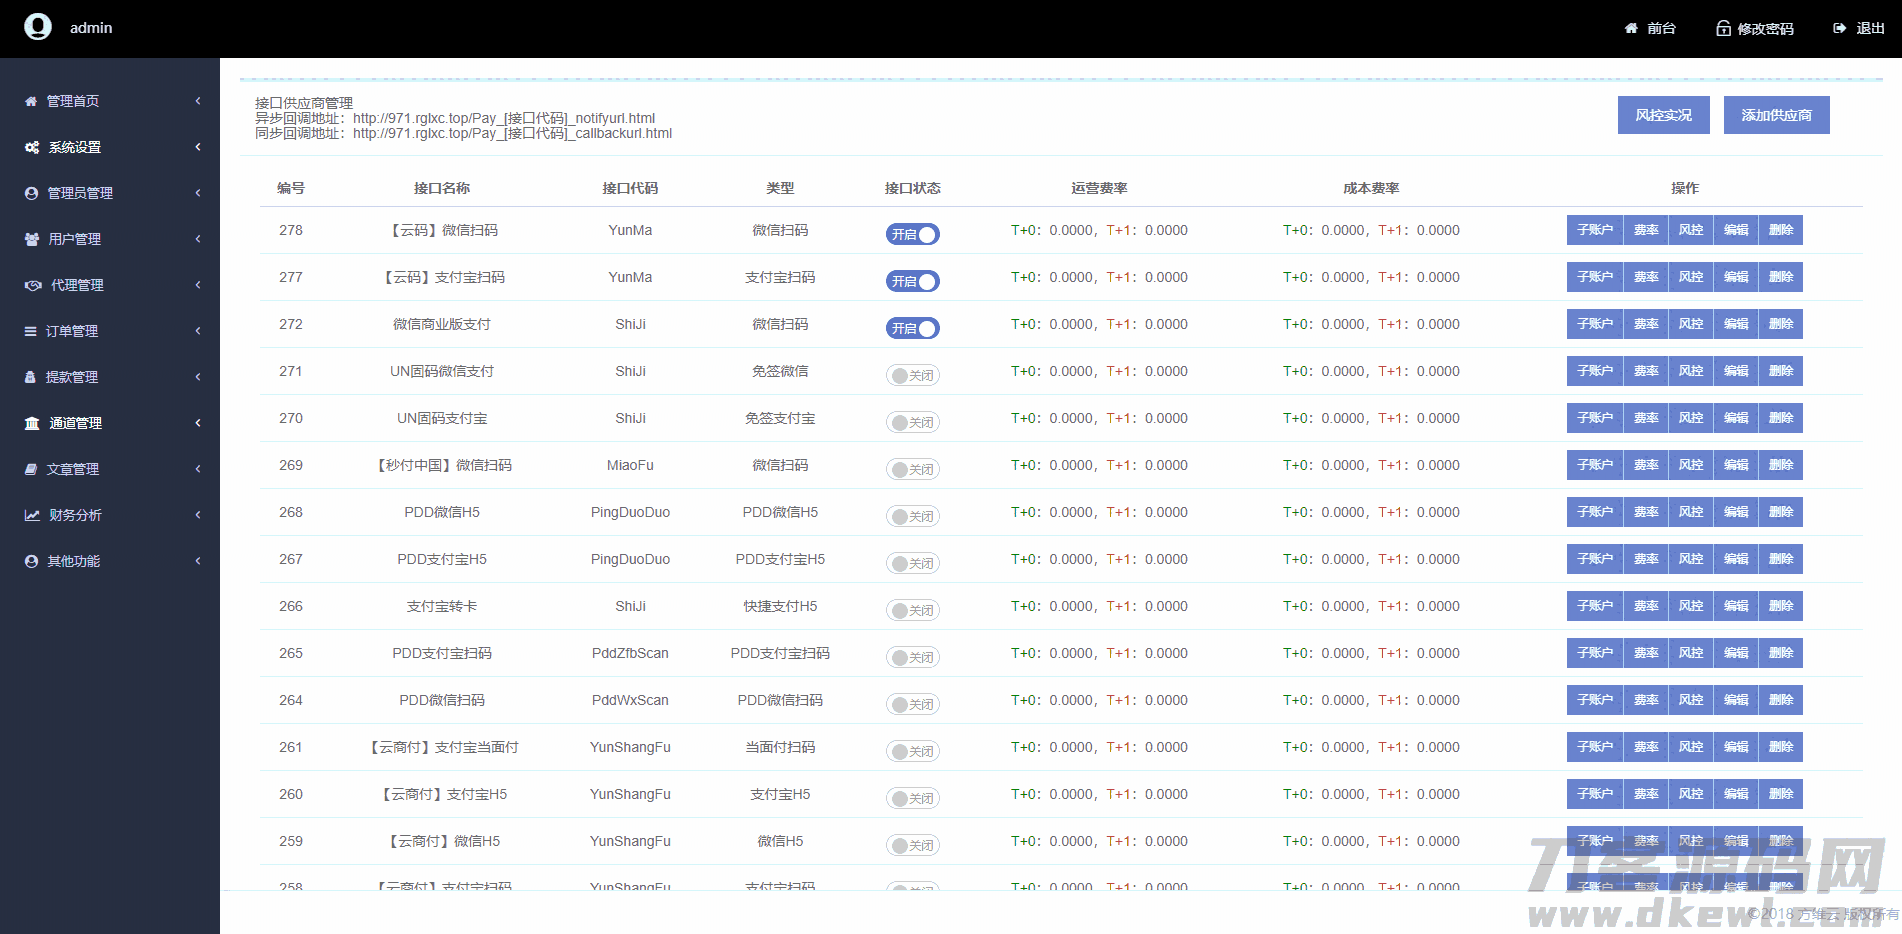Open the 文章管理 sidebar menu

pyautogui.click(x=72, y=469)
